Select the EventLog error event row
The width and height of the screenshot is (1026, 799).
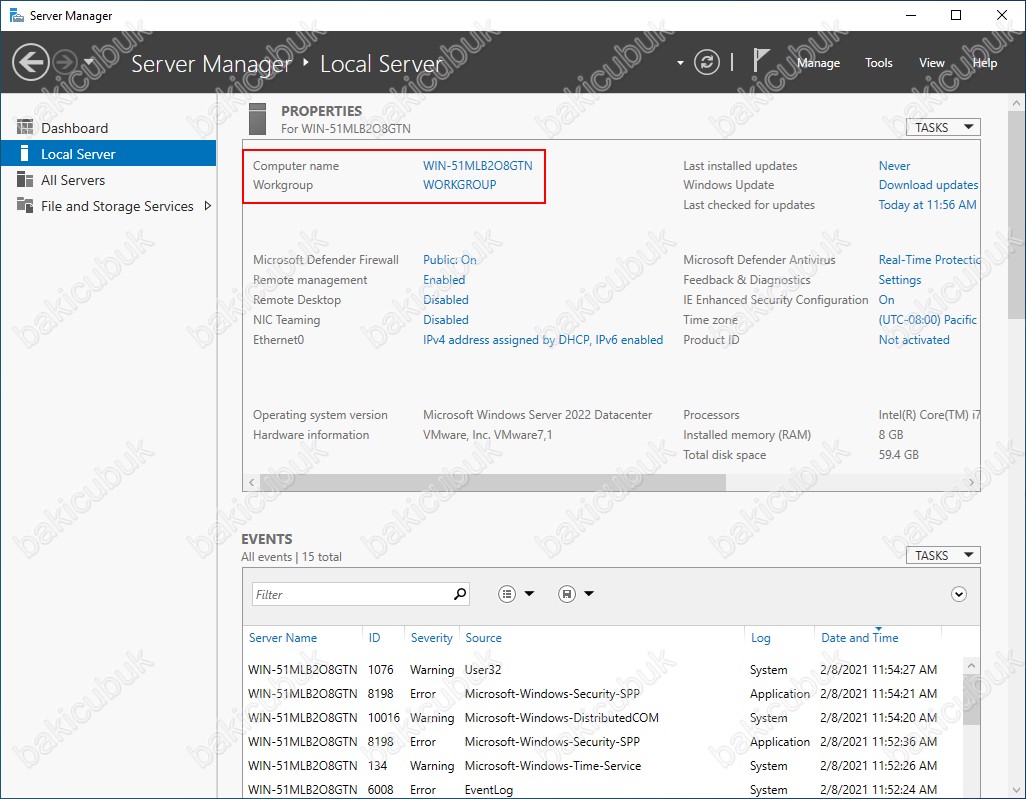602,789
